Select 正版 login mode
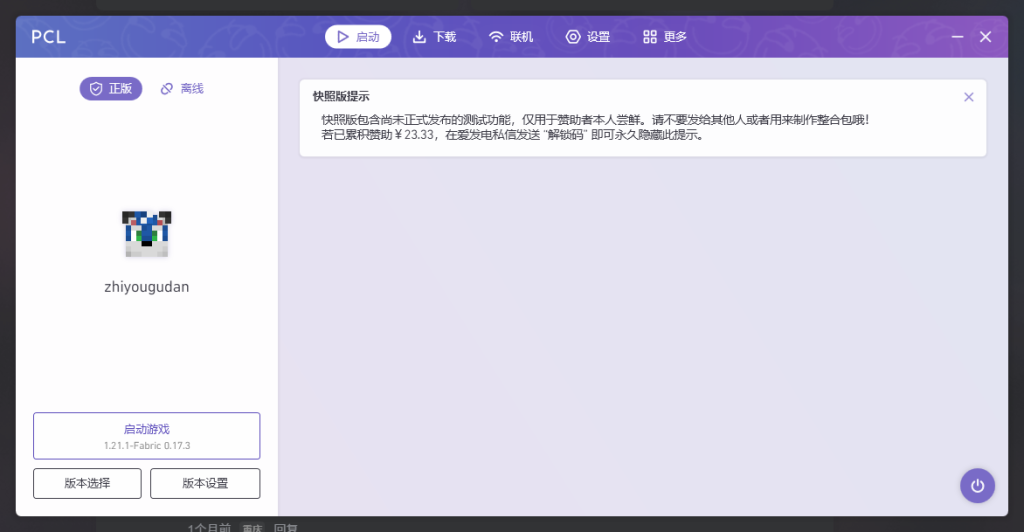Image resolution: width=1024 pixels, height=532 pixels. point(111,89)
